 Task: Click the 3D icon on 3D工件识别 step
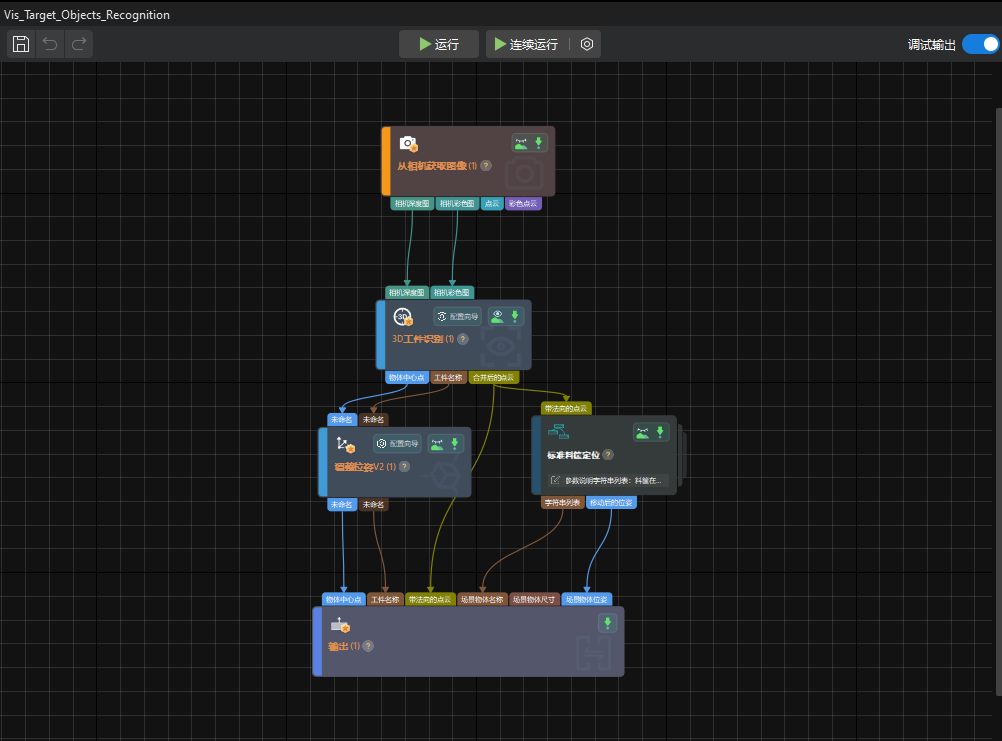[x=403, y=317]
